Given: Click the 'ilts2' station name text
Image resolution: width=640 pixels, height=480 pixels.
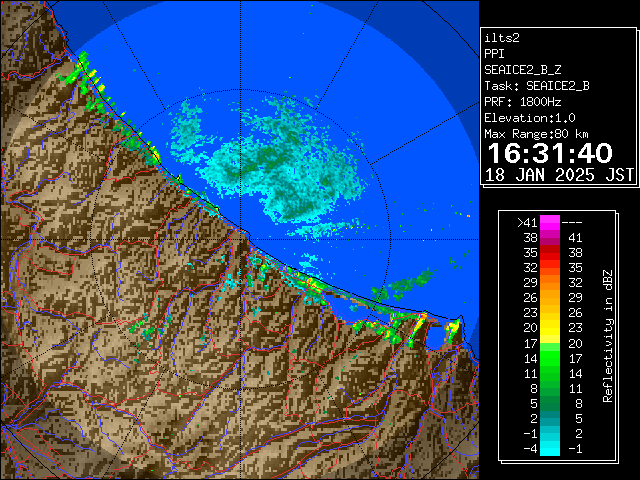Looking at the screenshot, I should coord(502,38).
